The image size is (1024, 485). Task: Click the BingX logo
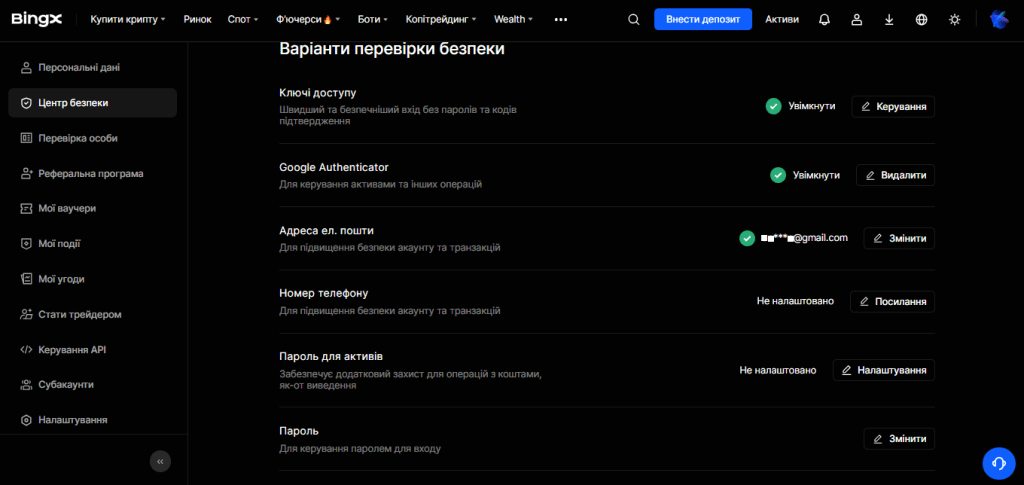click(37, 19)
